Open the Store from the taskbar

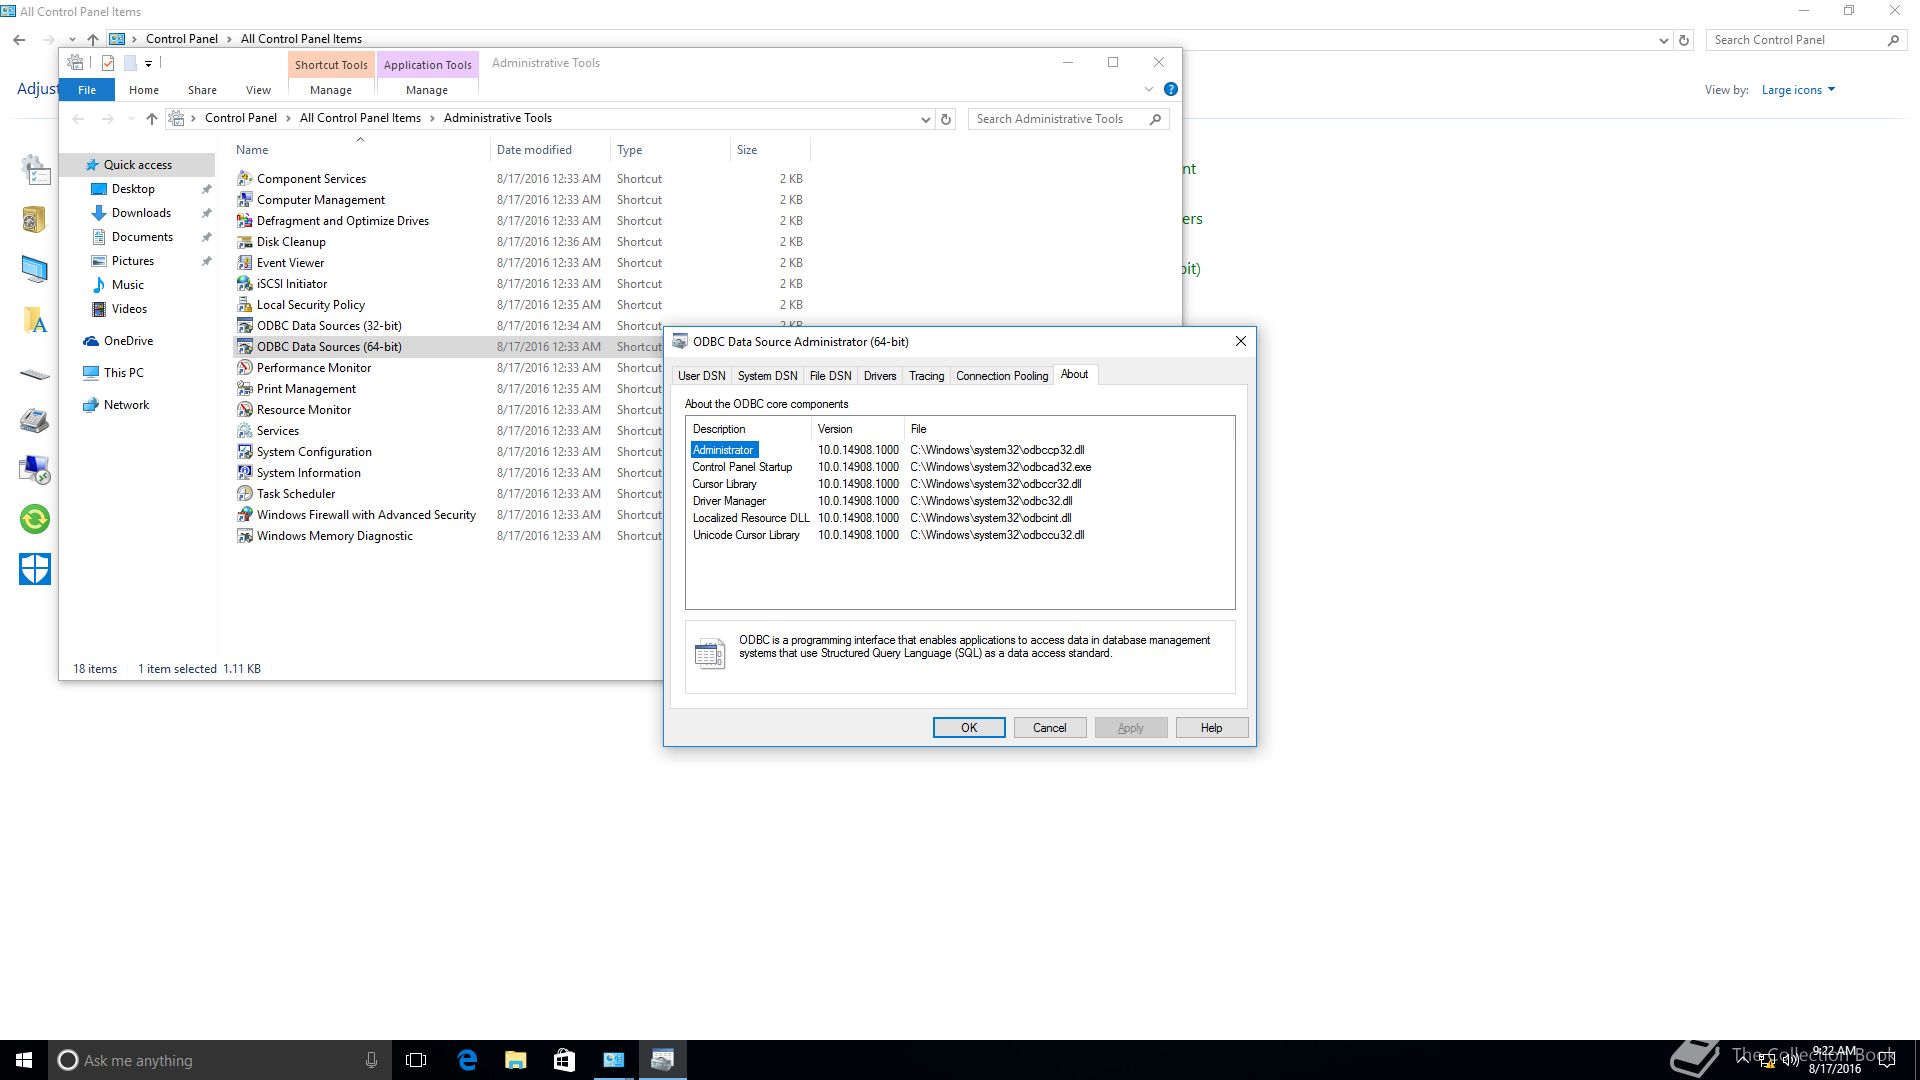pos(564,1060)
